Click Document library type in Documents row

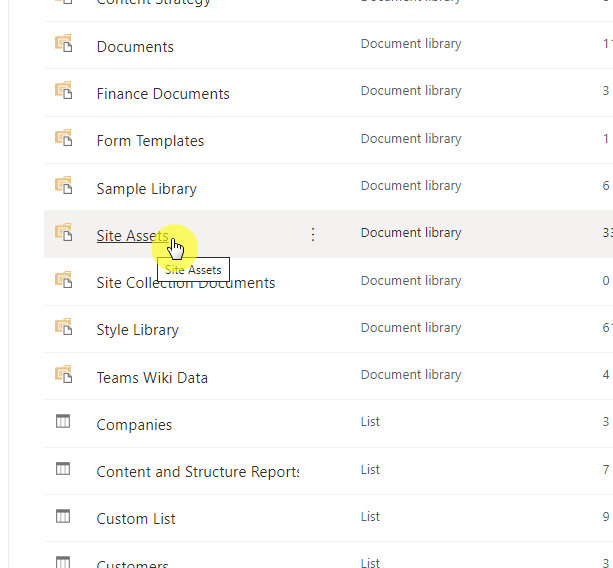(411, 44)
